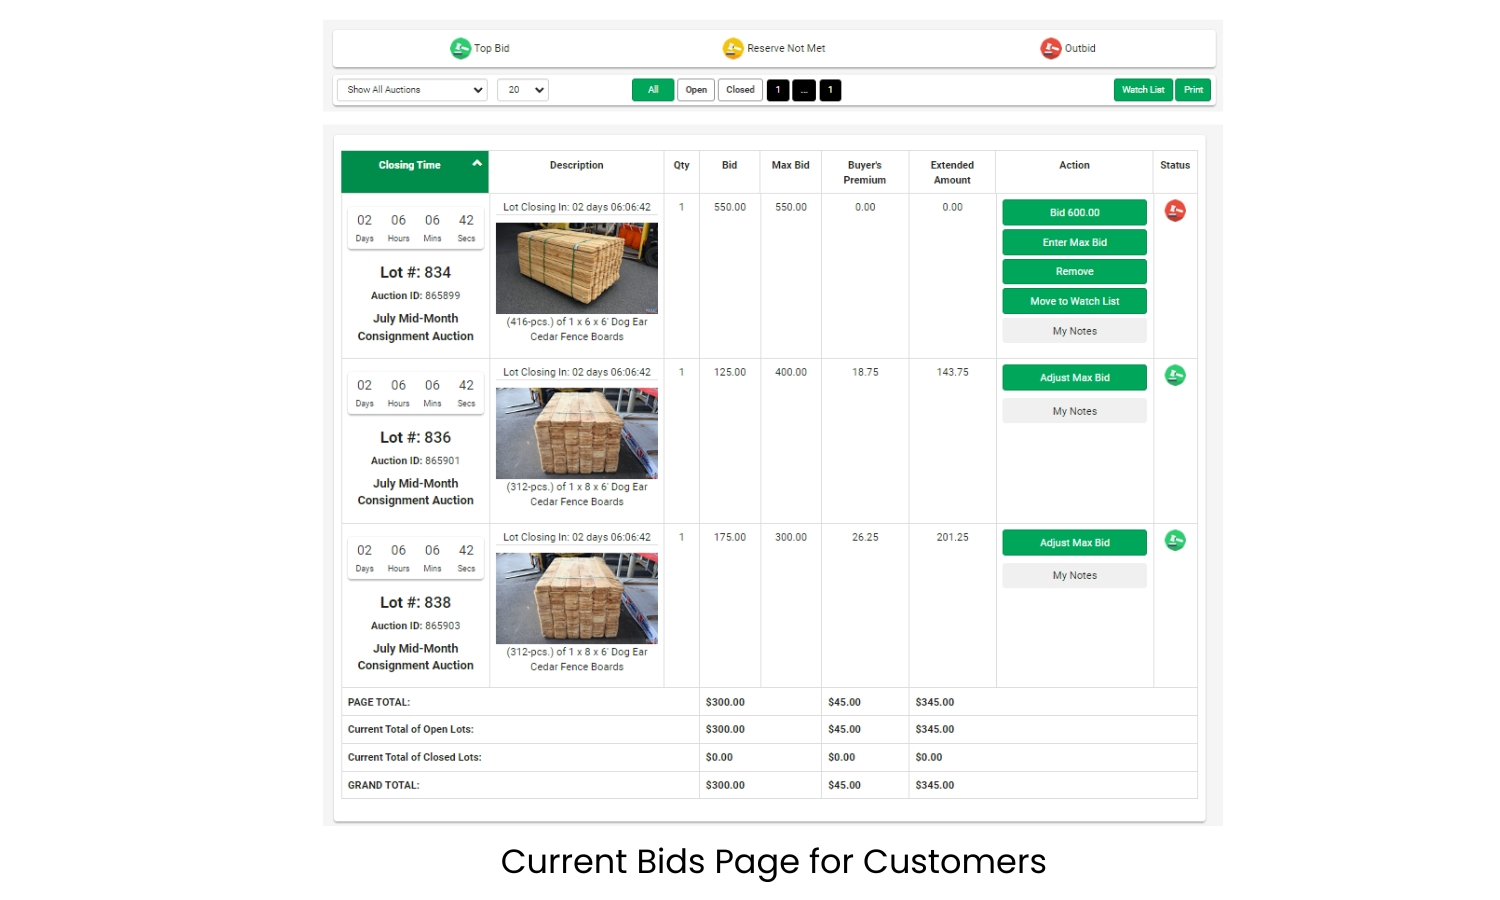Click the yellow Reserve Not Met legend icon
The width and height of the screenshot is (1500, 900).
point(733,48)
